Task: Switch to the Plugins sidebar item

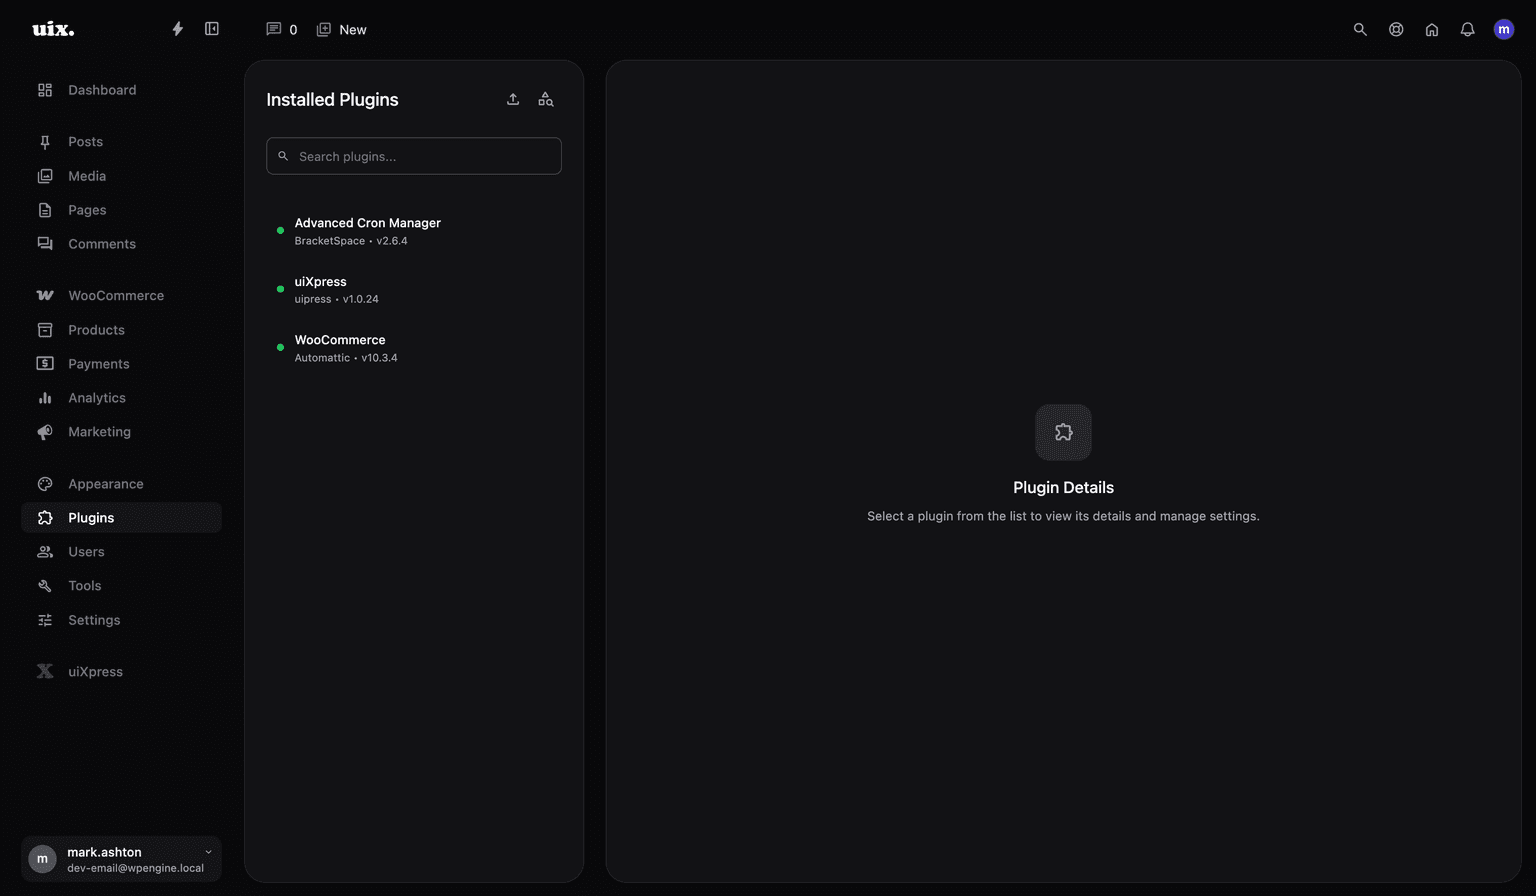Action: pos(89,517)
